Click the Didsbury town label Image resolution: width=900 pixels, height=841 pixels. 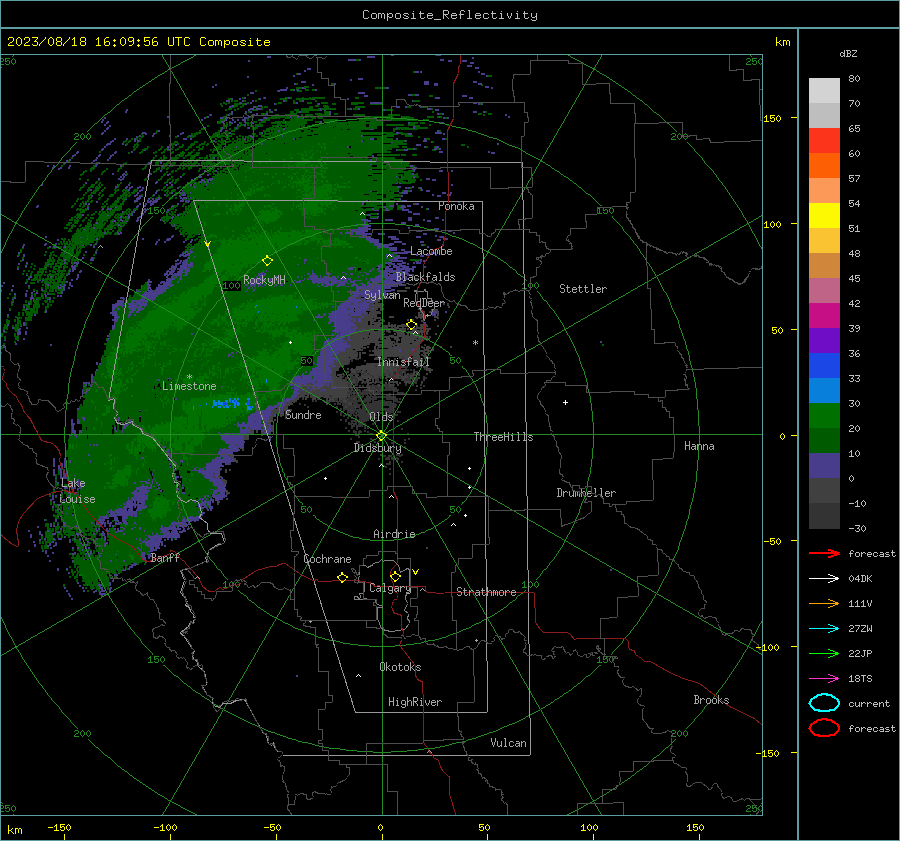point(378,448)
